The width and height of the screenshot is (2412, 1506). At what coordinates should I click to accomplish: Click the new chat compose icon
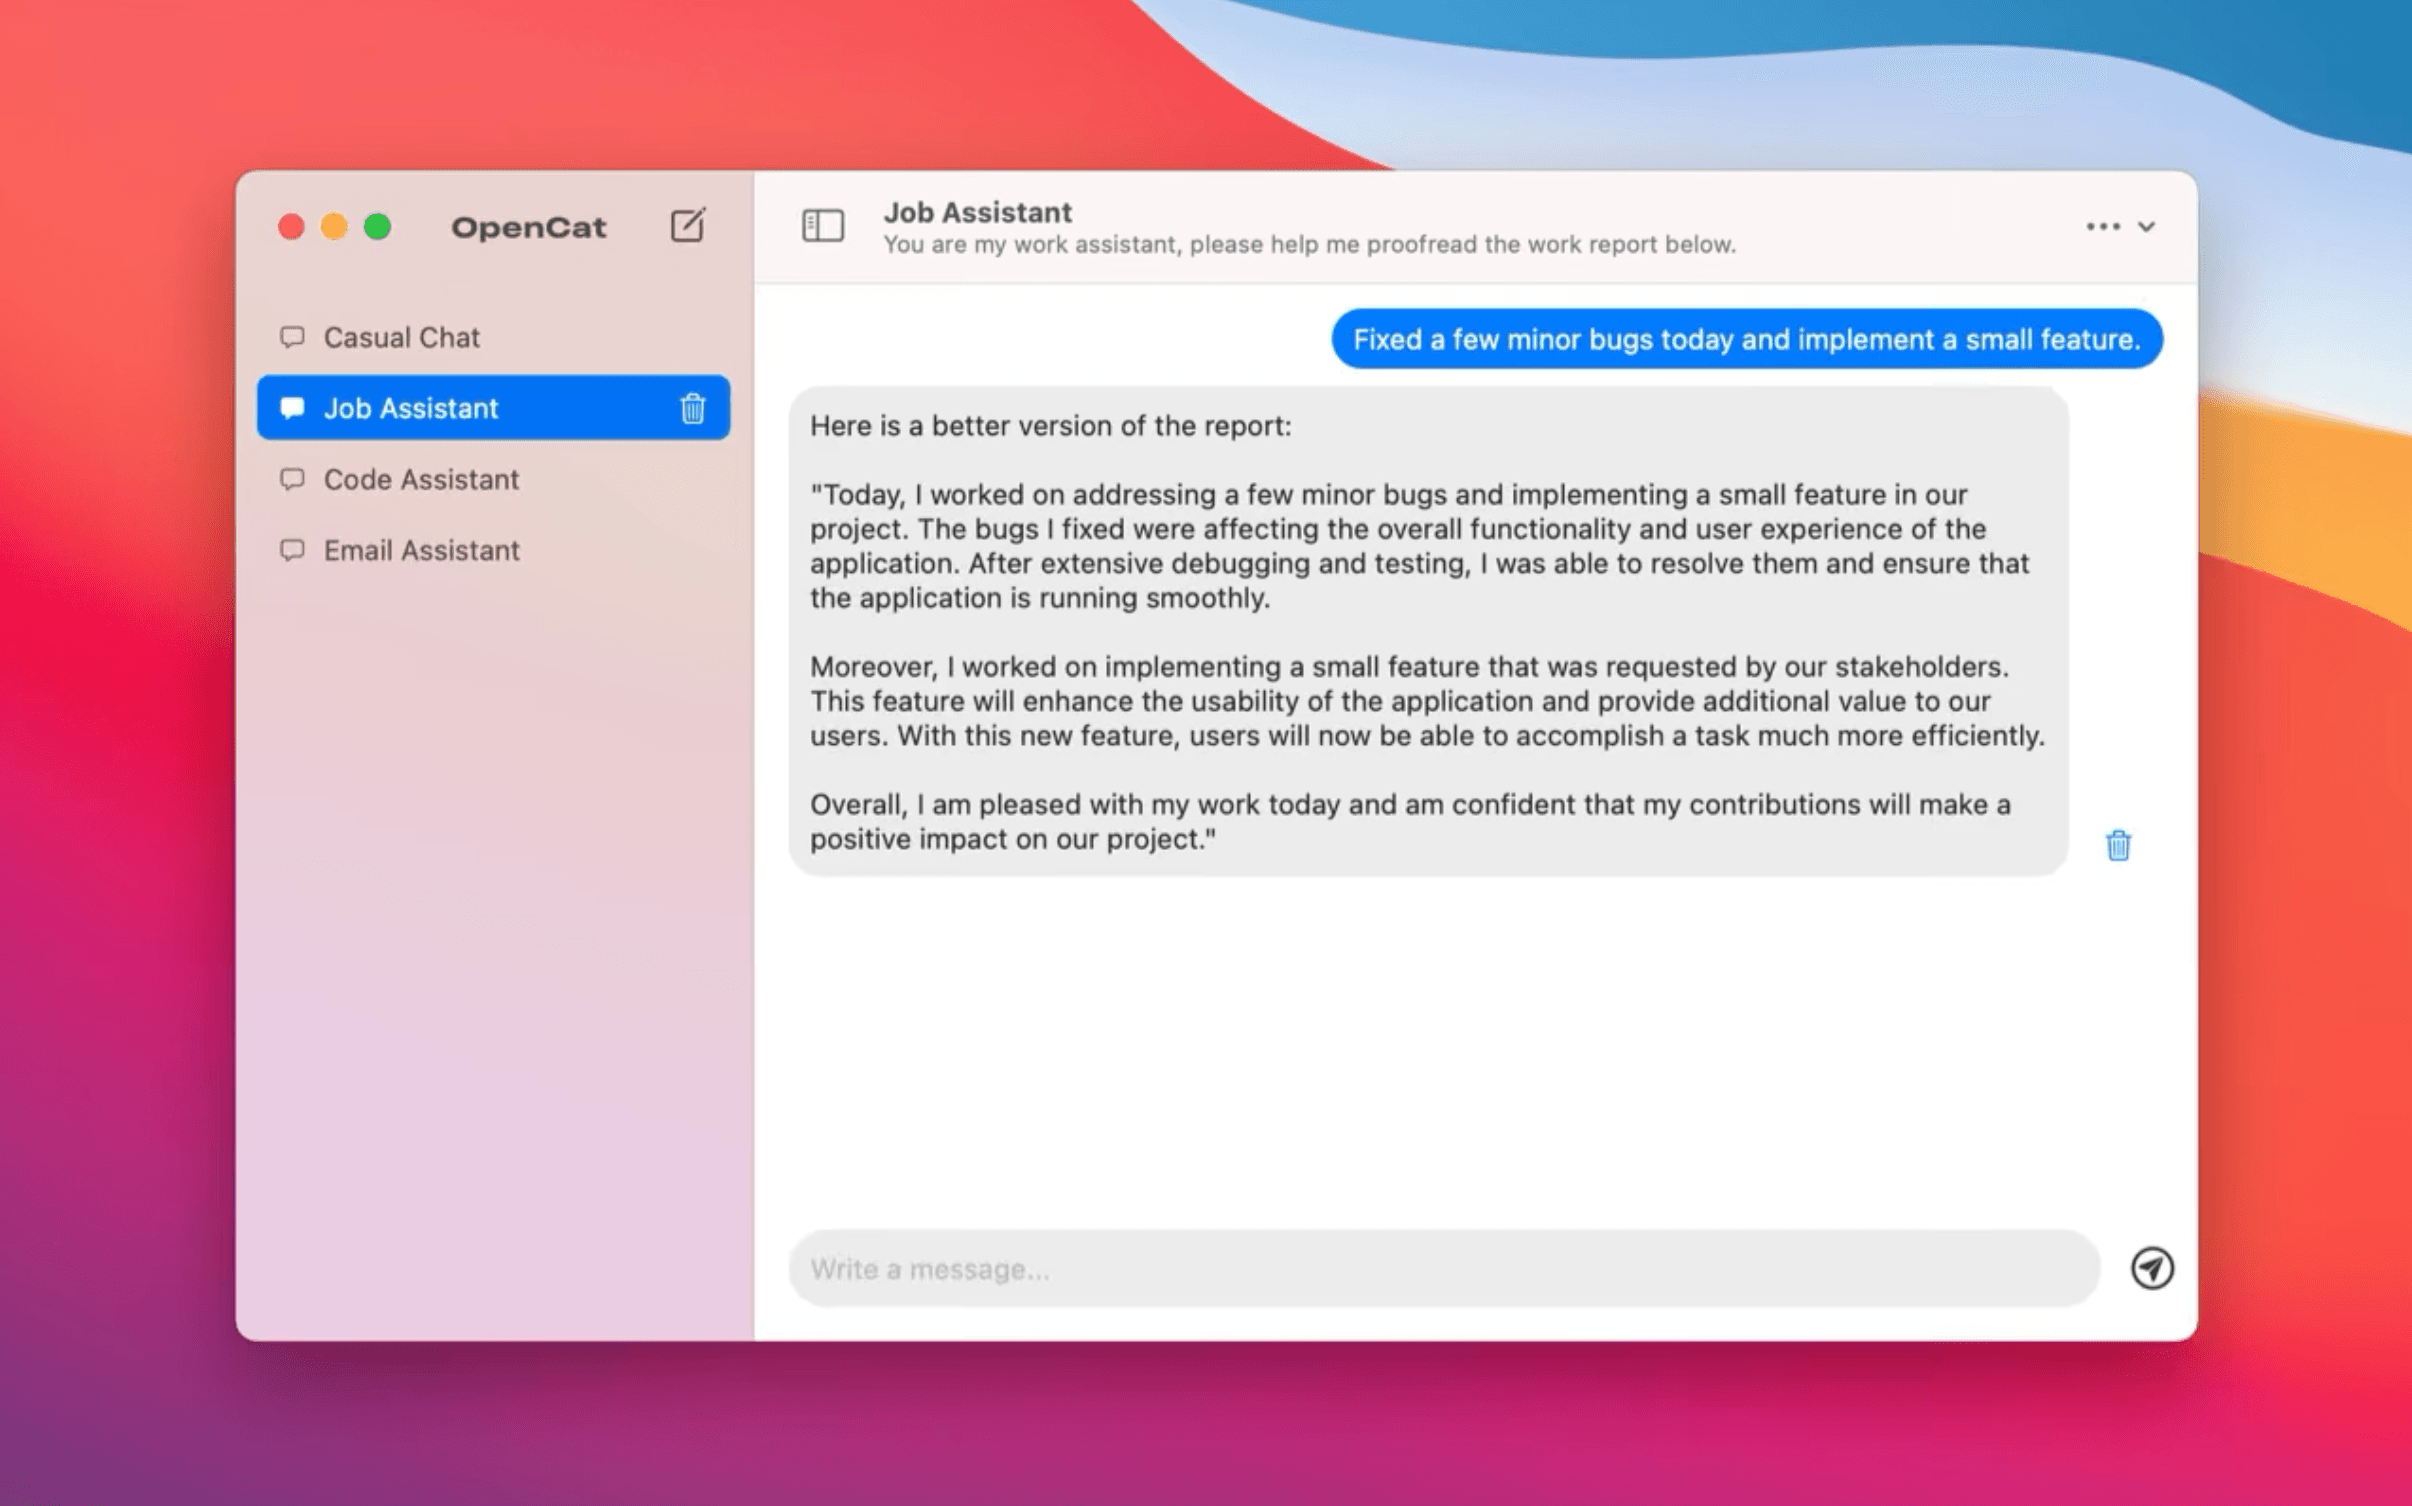point(687,225)
